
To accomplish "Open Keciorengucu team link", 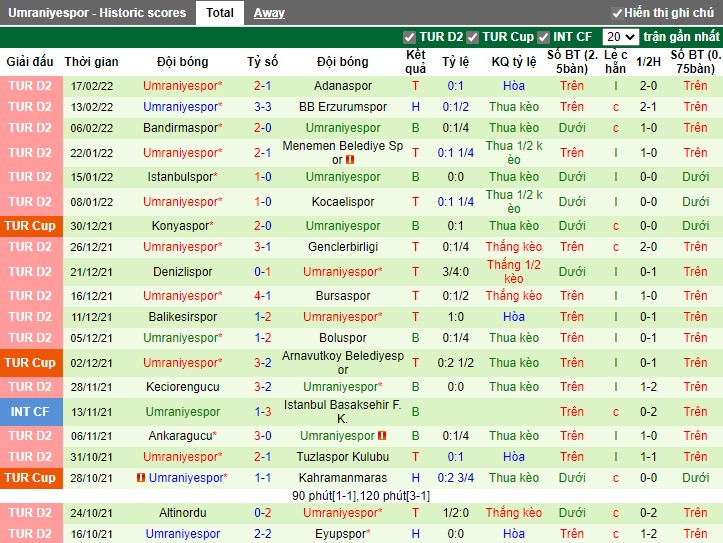I will (183, 387).
